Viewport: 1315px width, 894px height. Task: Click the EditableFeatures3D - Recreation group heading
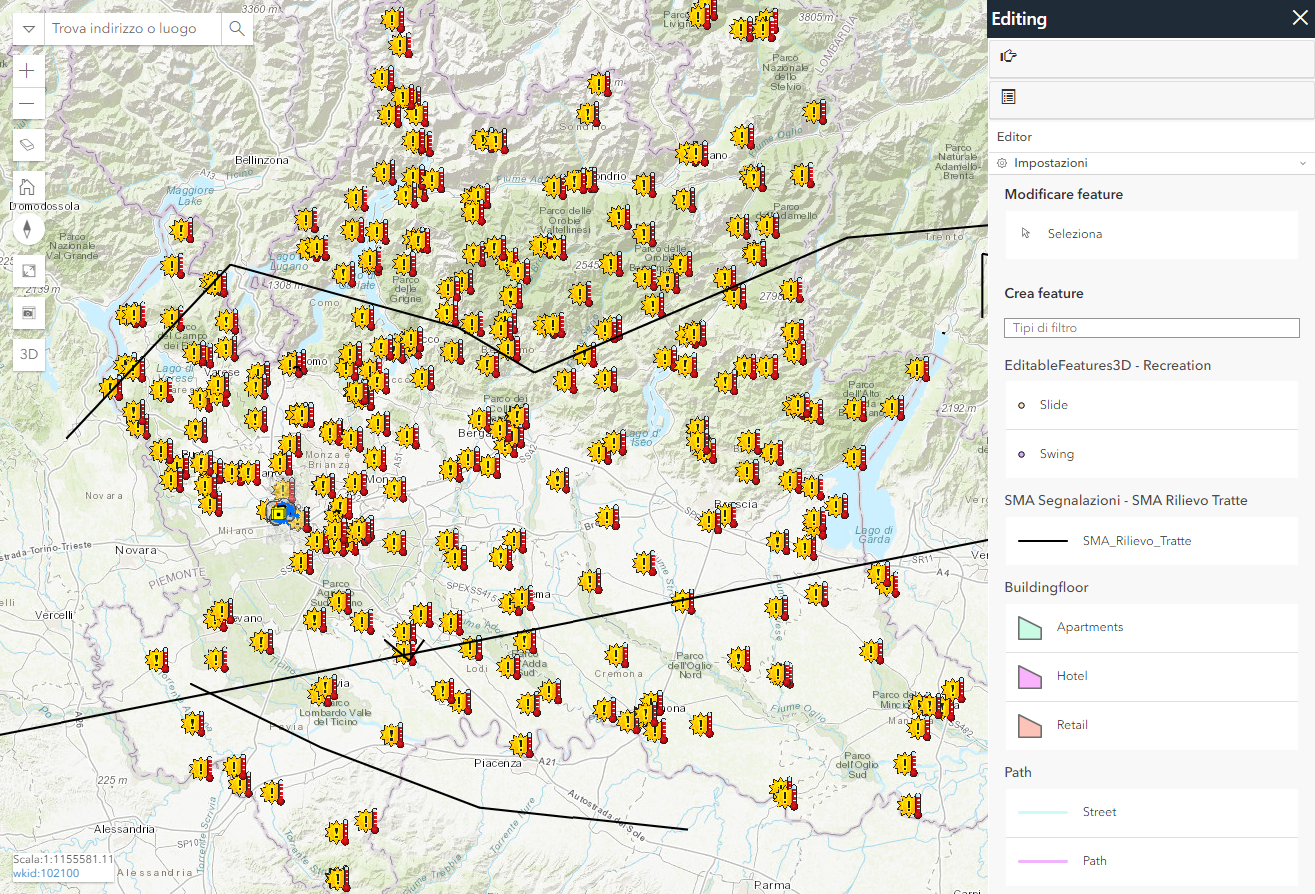[1107, 365]
